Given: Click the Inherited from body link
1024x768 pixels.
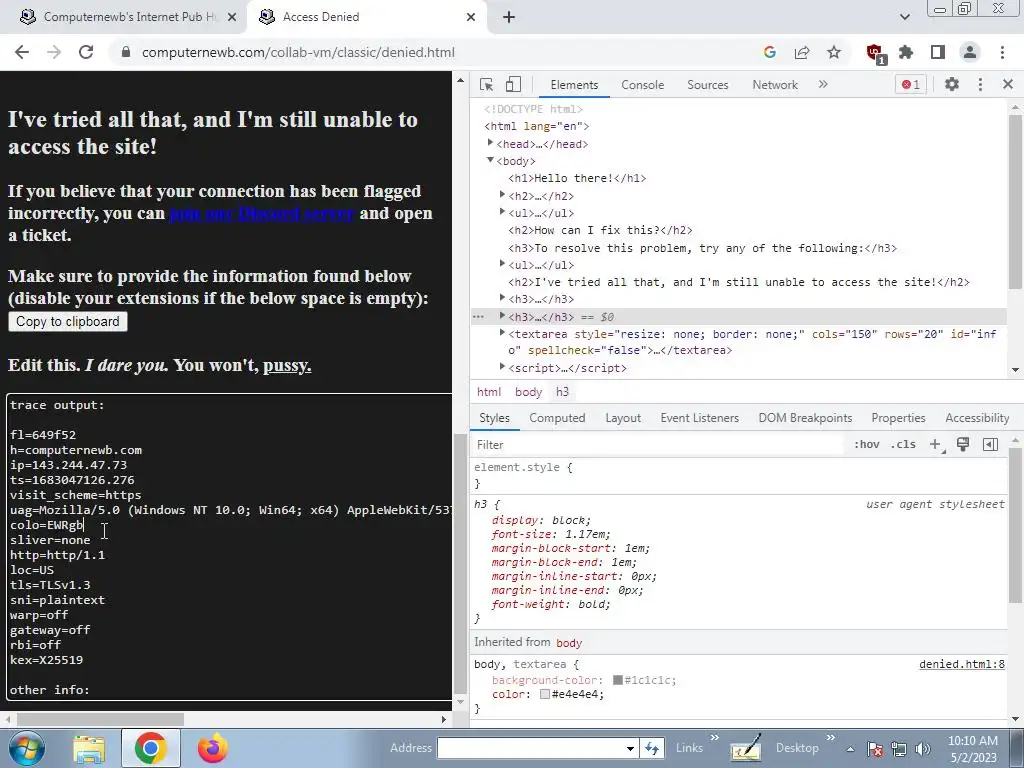Looking at the screenshot, I should [x=569, y=643].
